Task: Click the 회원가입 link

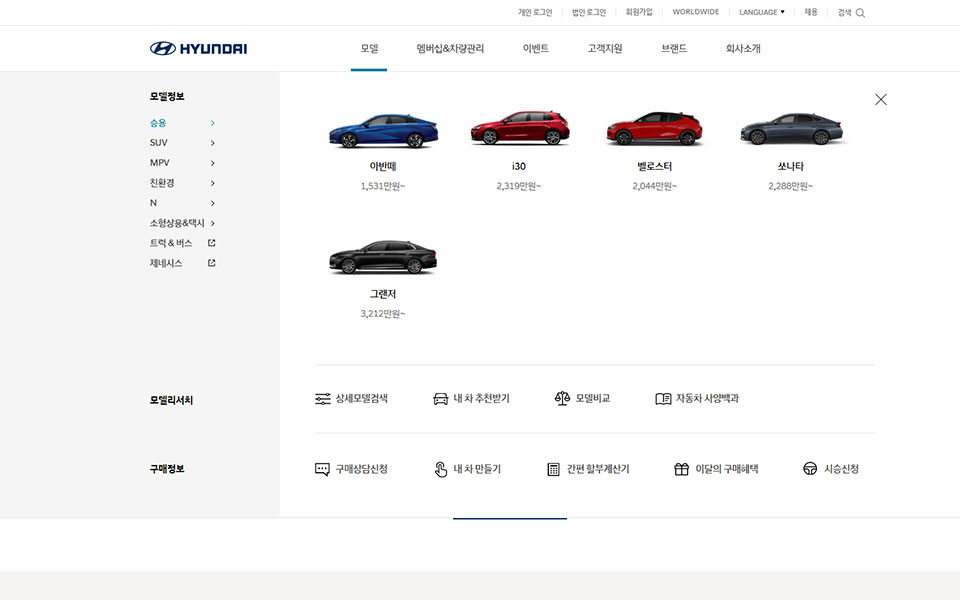Action: click(x=639, y=12)
